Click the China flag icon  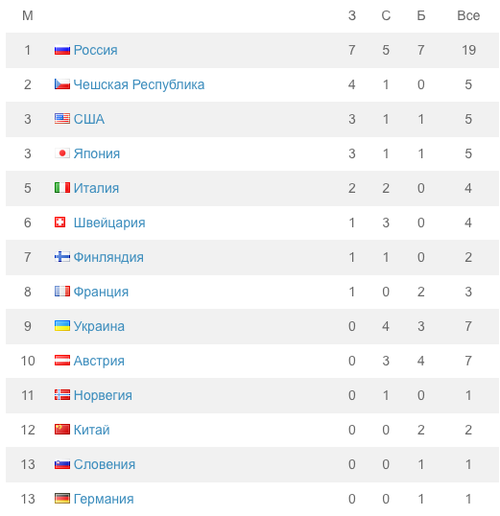pyautogui.click(x=62, y=430)
